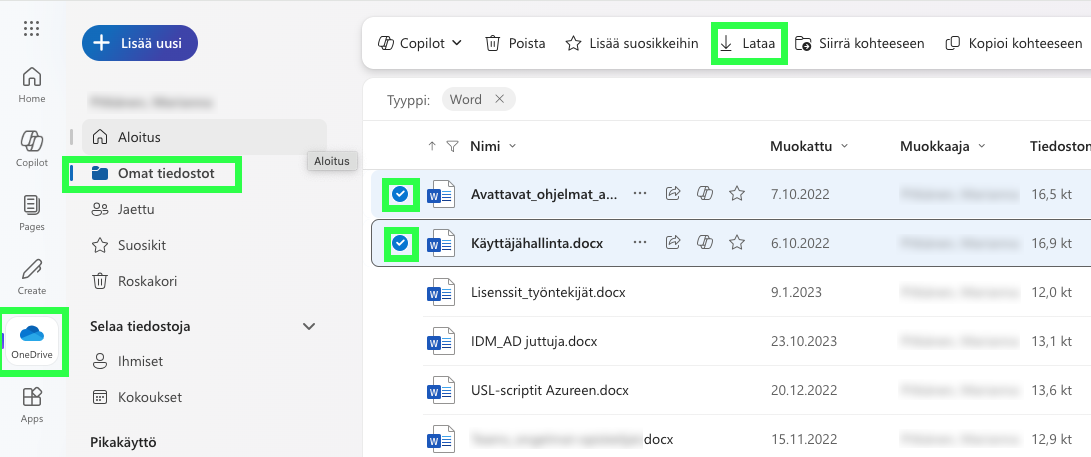Click Word icon of Käyttäjähallinta.docx

pos(440,243)
